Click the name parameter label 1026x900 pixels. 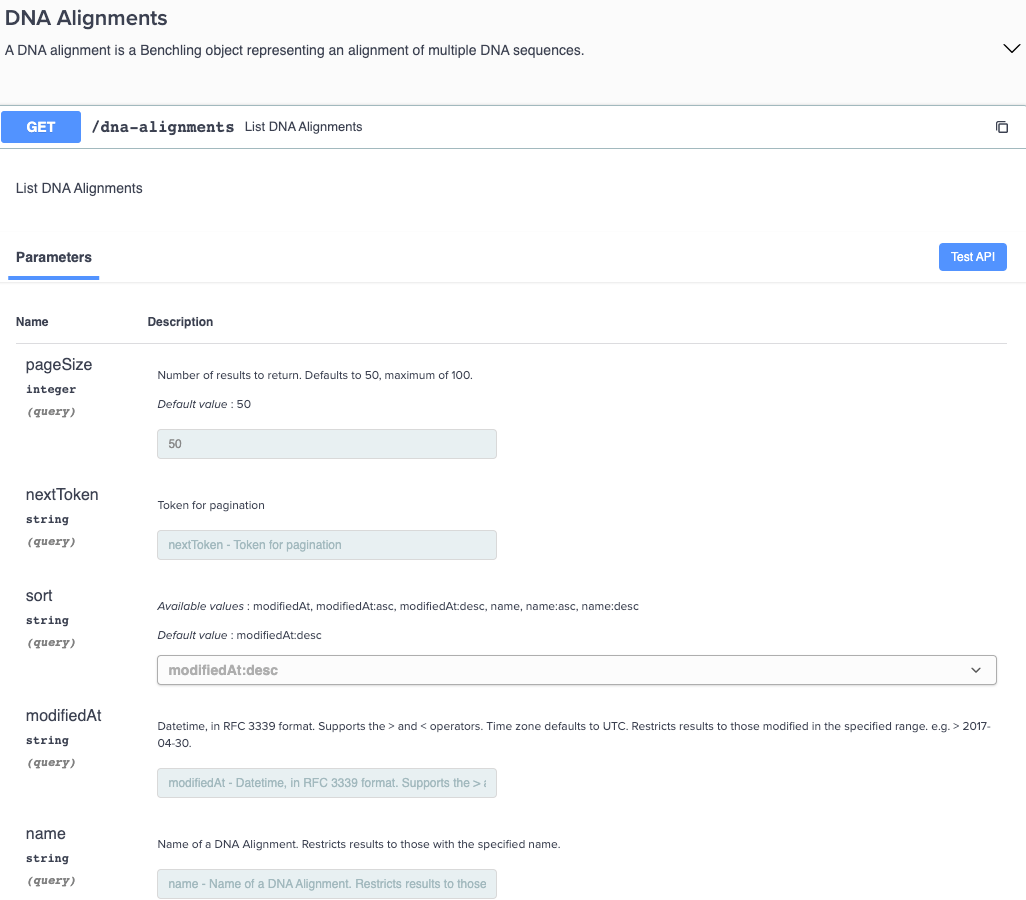coord(46,833)
